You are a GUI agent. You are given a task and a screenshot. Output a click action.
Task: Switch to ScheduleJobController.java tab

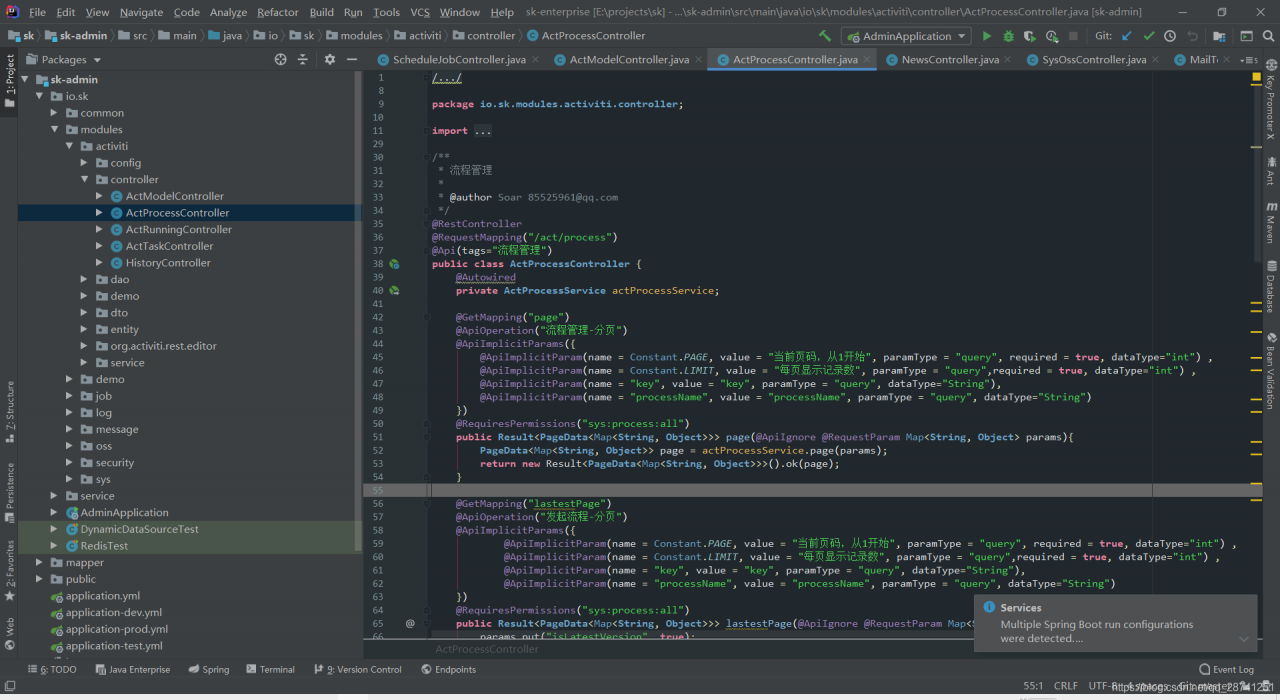(x=459, y=60)
